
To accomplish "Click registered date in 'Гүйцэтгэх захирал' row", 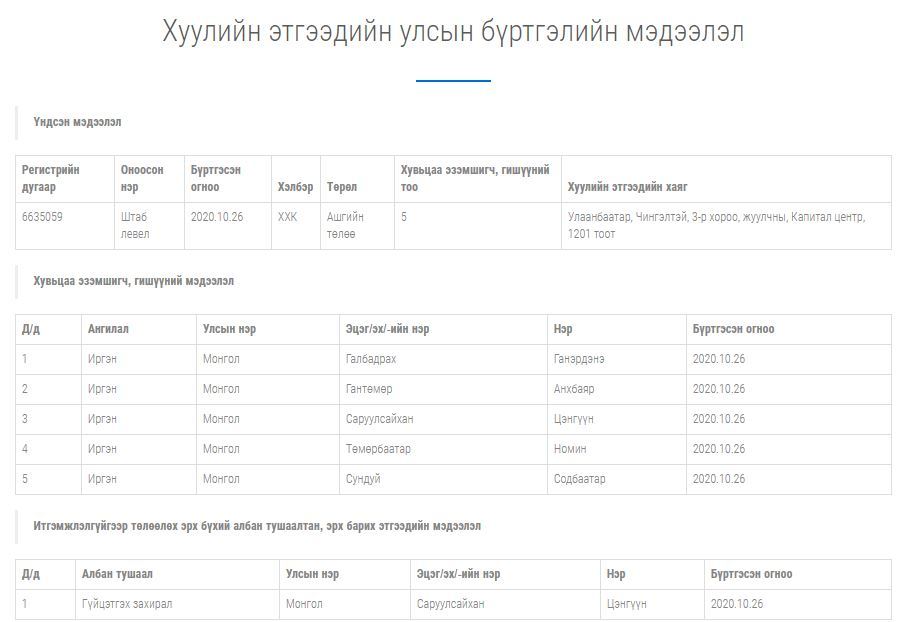I will pyautogui.click(x=737, y=604).
